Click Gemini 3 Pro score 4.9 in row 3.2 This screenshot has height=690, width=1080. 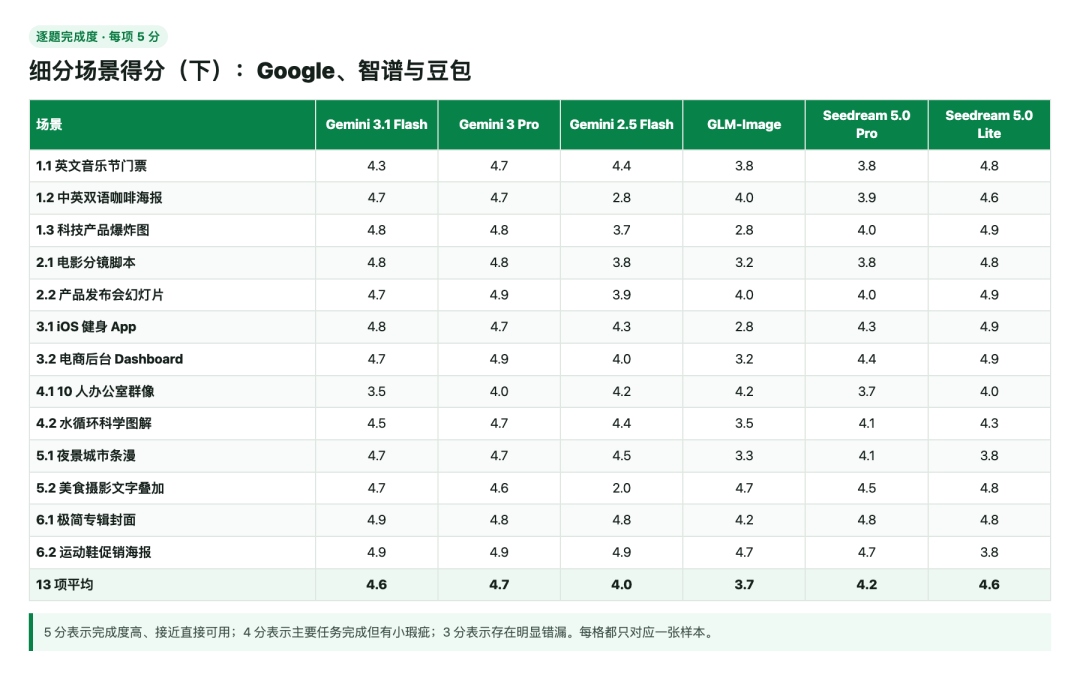point(499,359)
